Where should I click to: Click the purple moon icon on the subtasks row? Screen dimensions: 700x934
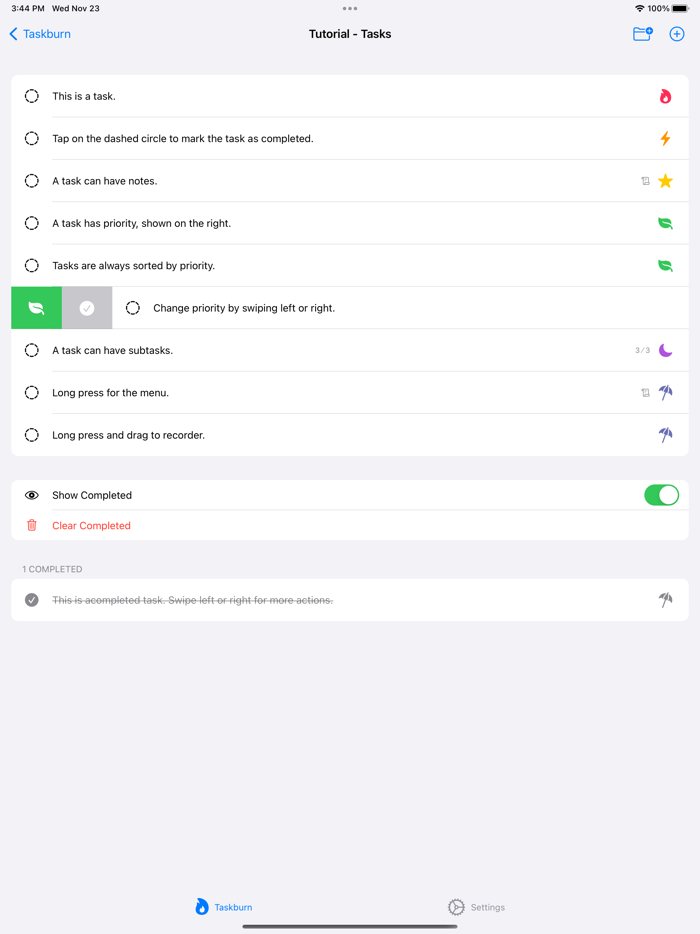tap(666, 350)
